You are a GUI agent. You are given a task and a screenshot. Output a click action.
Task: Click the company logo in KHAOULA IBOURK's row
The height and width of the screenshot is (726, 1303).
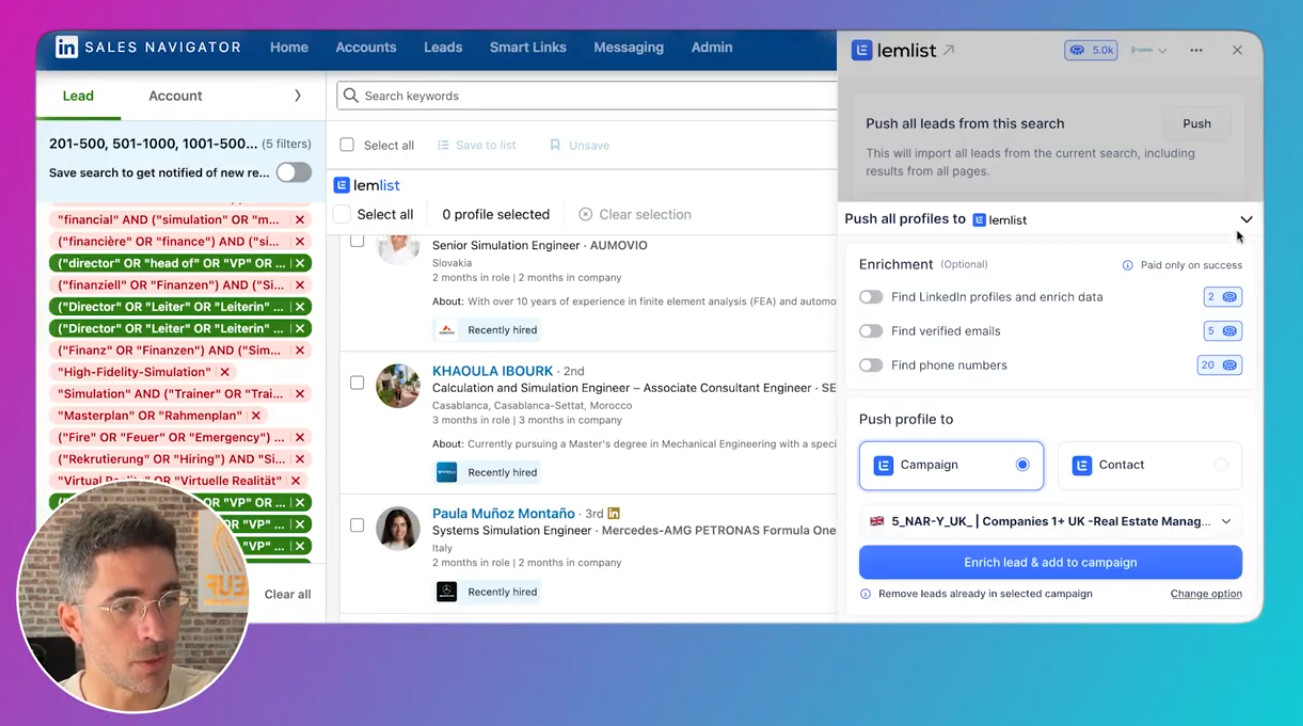pos(447,472)
